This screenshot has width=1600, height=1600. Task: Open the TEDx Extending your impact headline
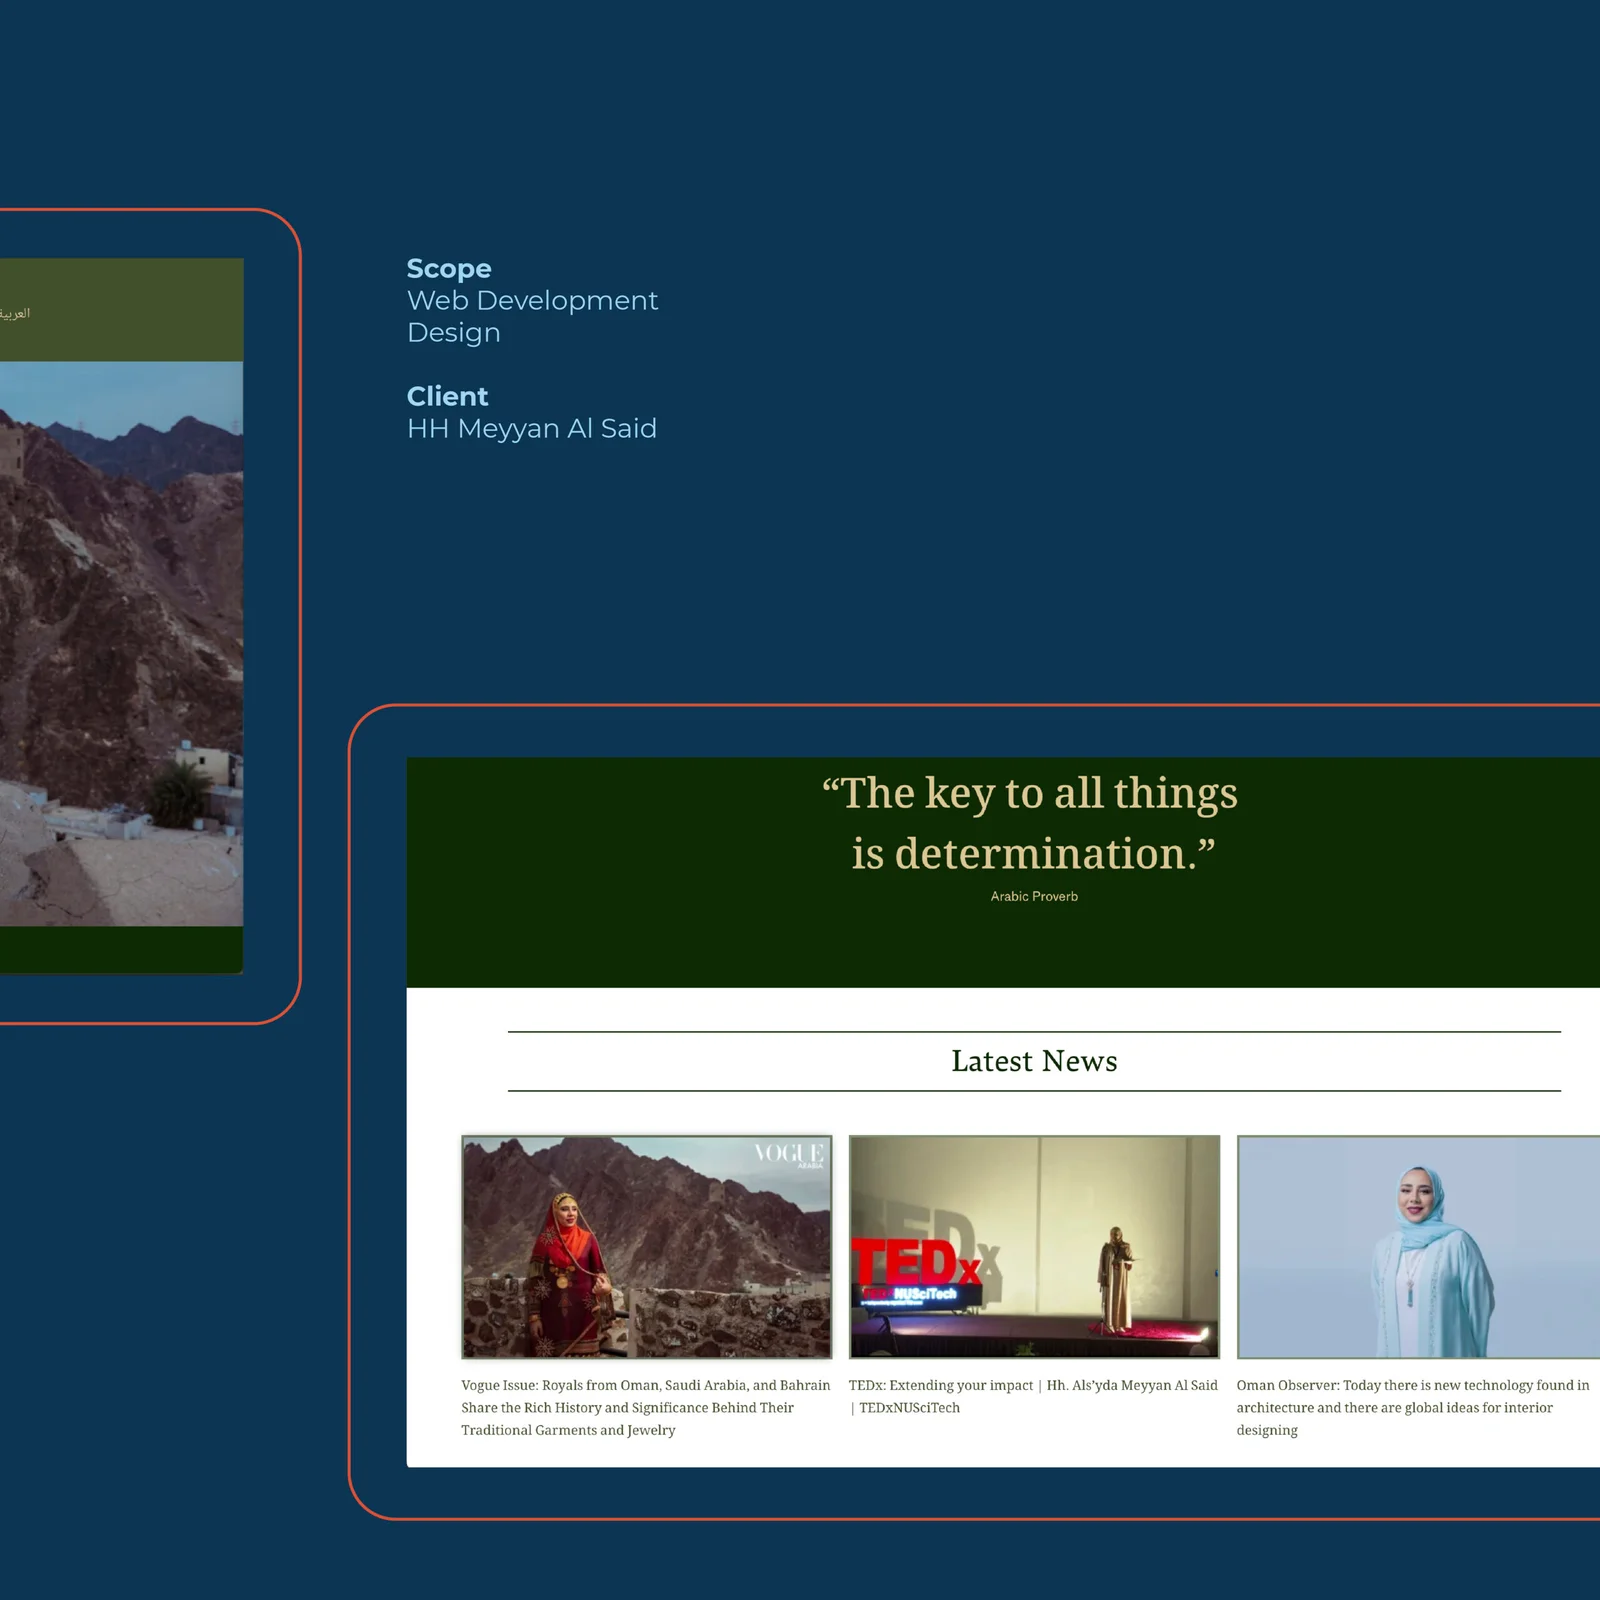1033,1396
